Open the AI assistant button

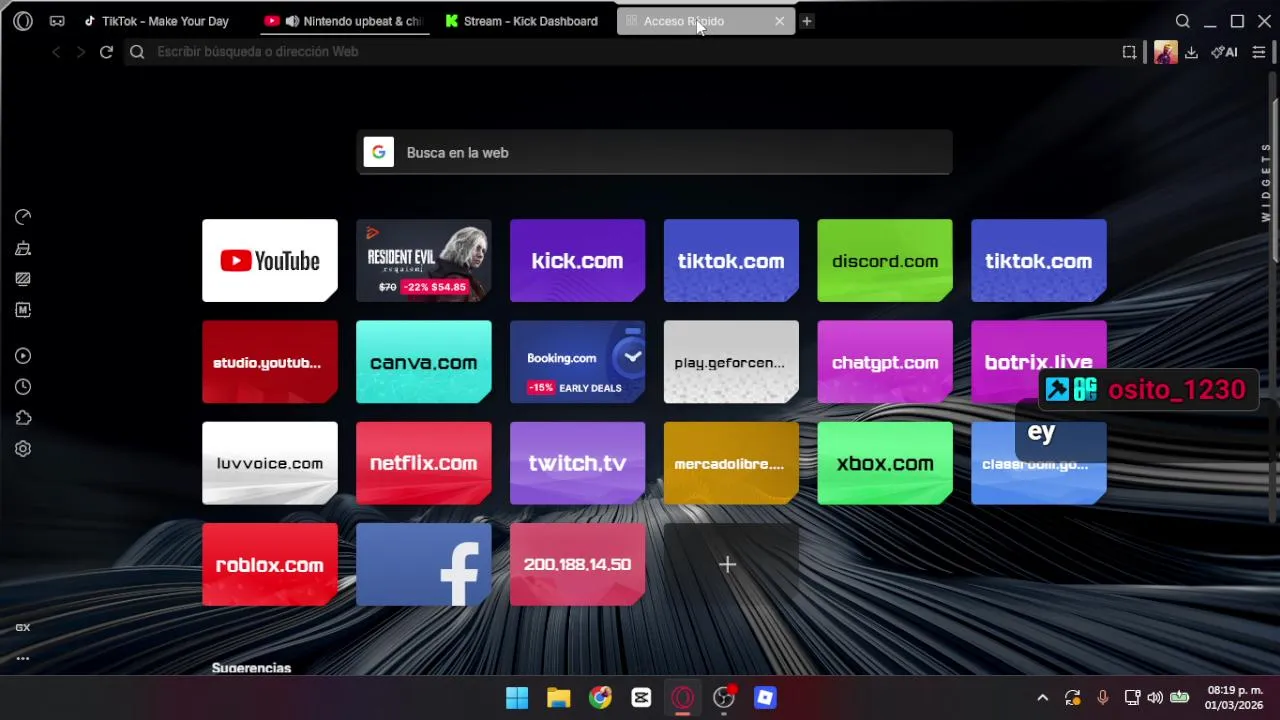pyautogui.click(x=1224, y=52)
